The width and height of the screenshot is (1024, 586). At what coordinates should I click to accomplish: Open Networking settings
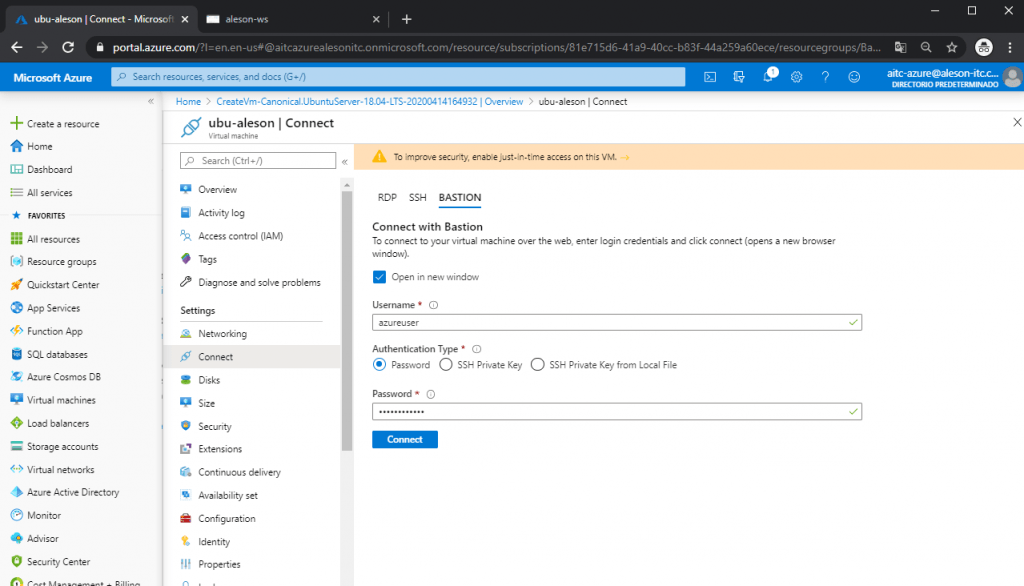coord(222,333)
